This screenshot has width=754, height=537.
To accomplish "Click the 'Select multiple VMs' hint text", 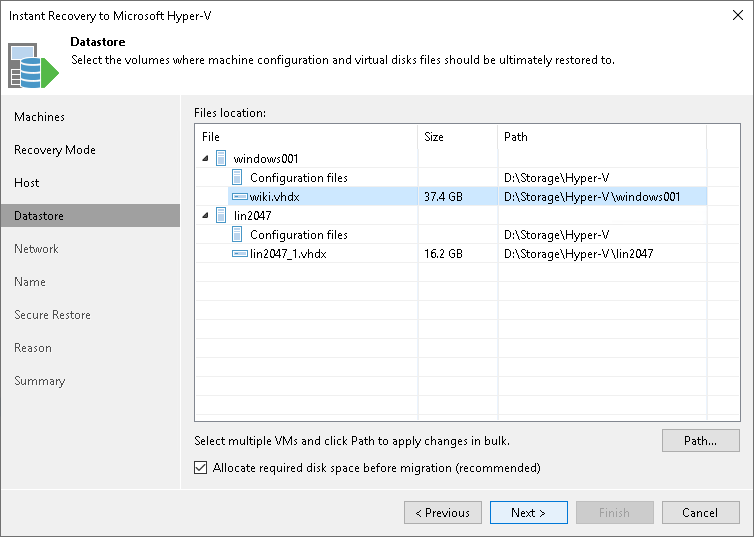I will [x=352, y=441].
